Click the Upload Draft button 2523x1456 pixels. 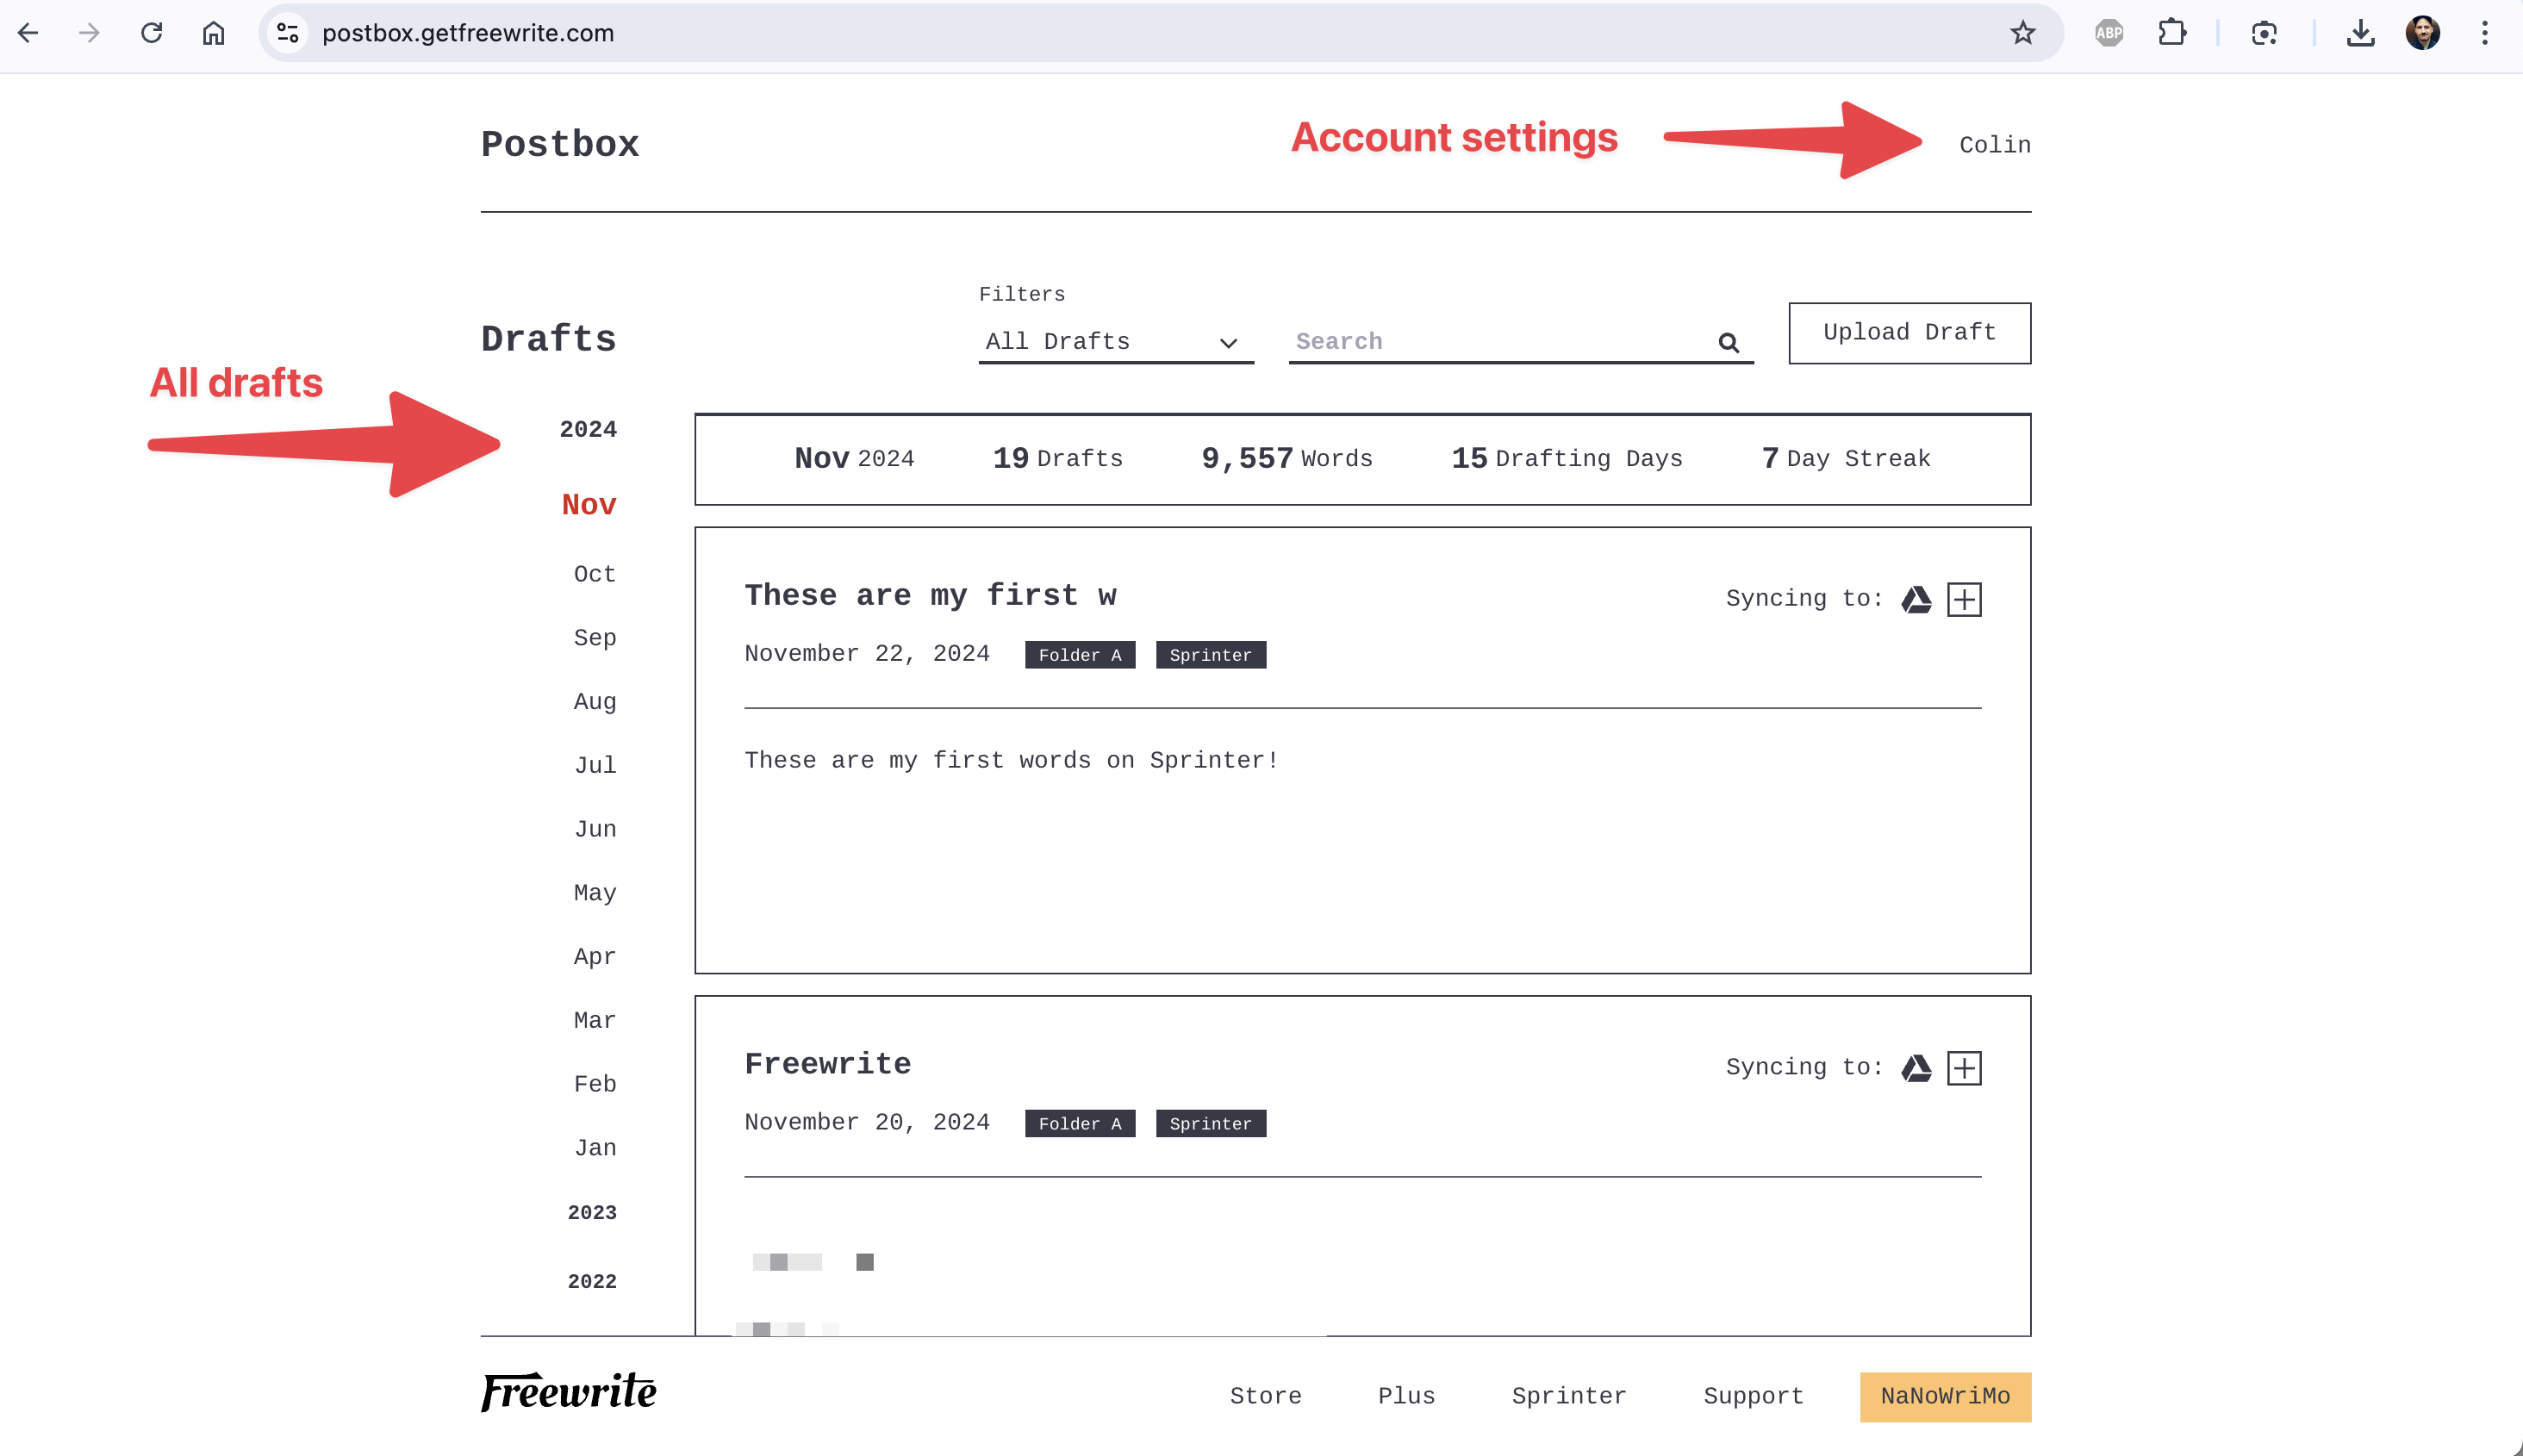[x=1908, y=333]
